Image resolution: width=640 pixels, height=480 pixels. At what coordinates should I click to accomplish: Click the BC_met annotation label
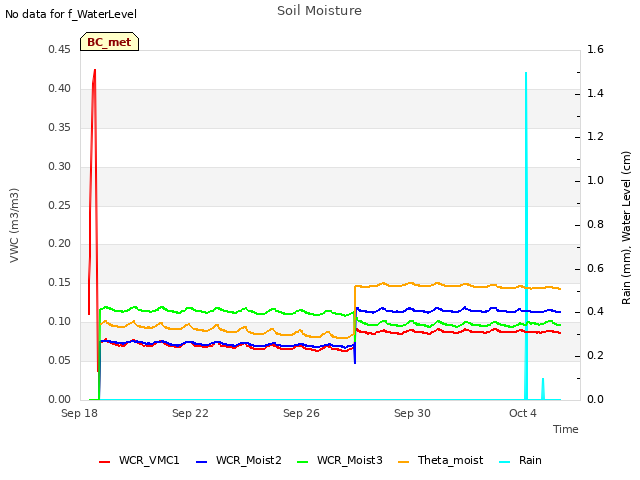coord(109,42)
